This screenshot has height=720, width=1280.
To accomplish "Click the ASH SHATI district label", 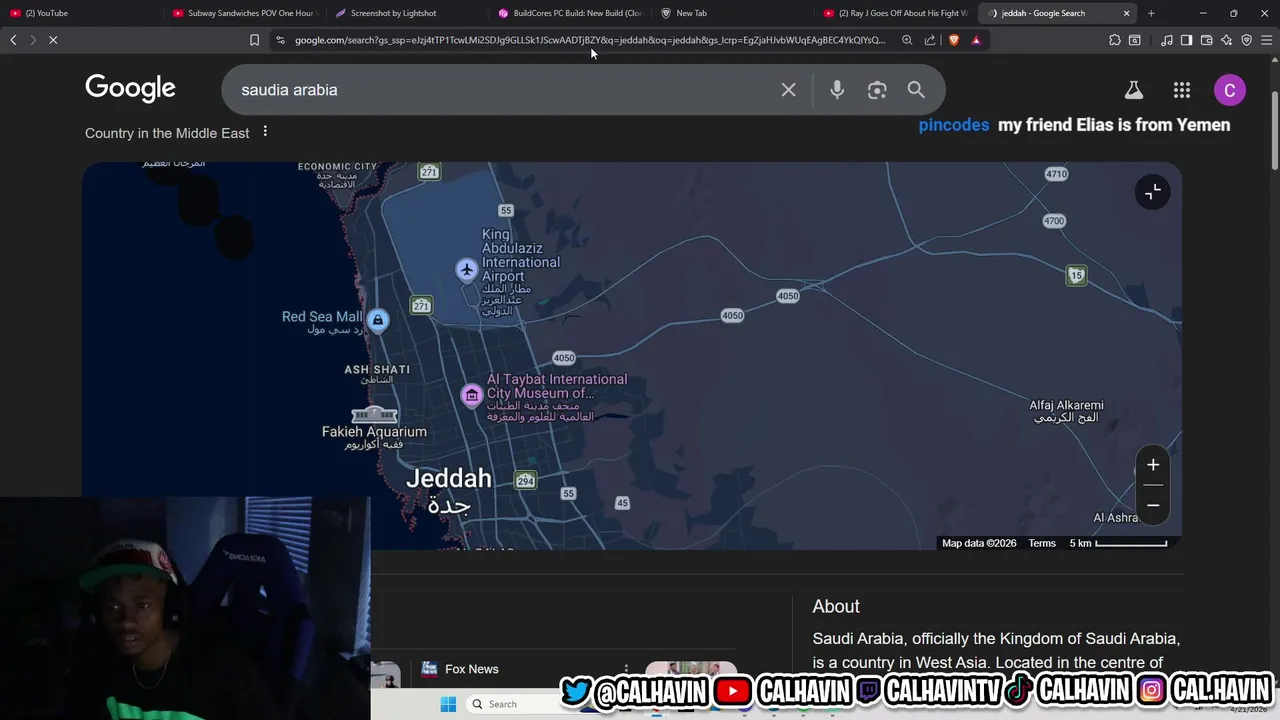I will [x=377, y=370].
